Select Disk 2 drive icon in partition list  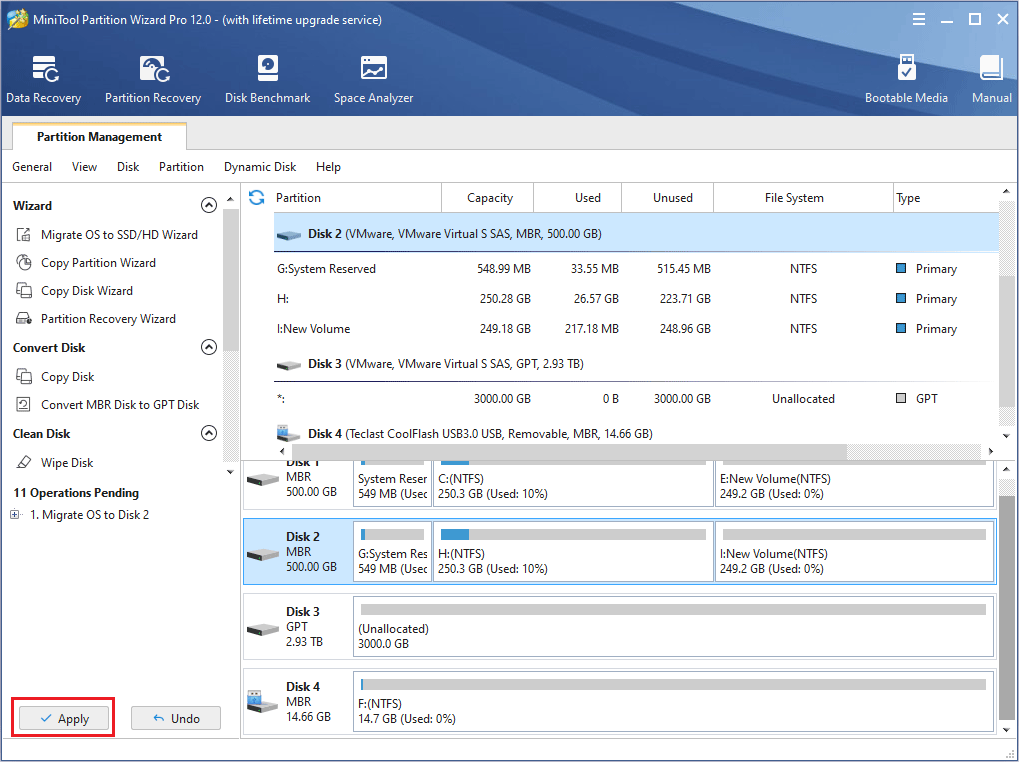click(x=289, y=235)
